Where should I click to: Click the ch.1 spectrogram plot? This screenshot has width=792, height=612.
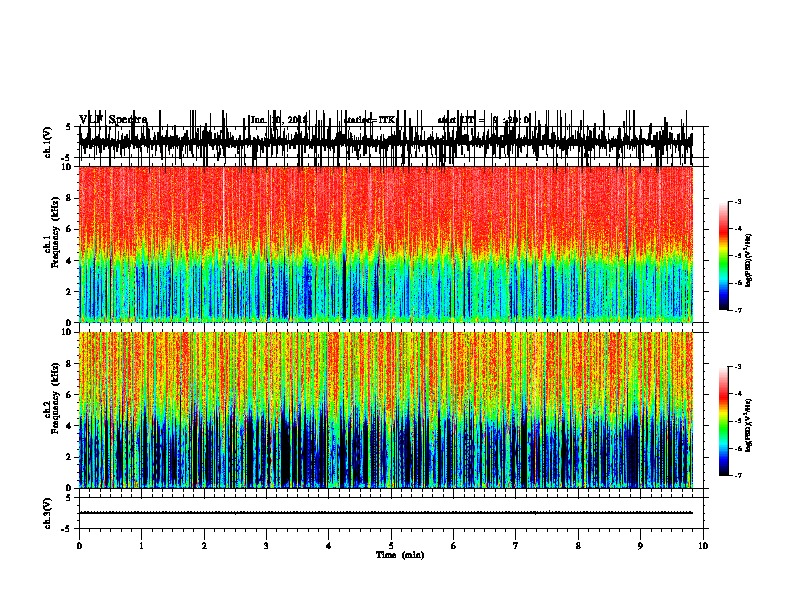point(386,244)
